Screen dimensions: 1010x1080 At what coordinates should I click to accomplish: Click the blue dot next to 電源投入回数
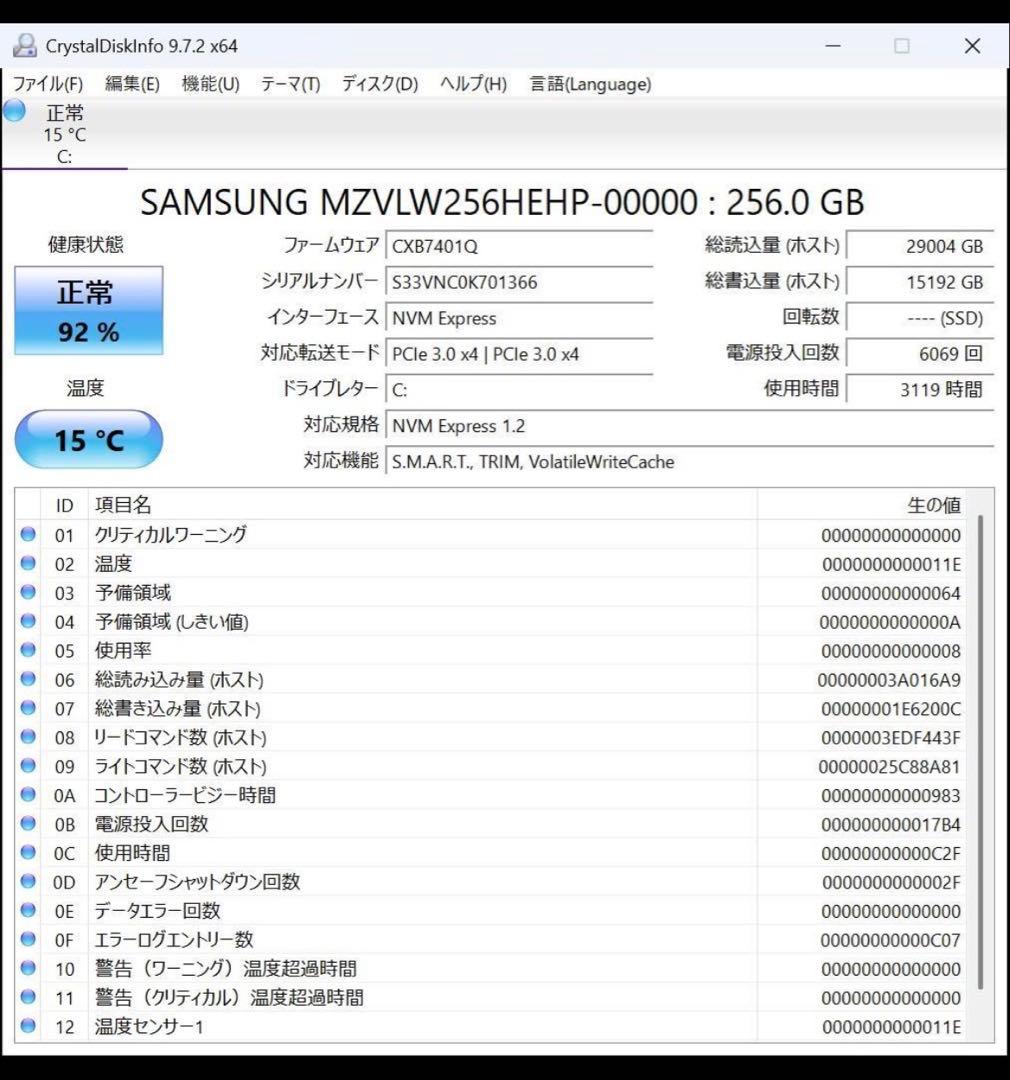[29, 824]
